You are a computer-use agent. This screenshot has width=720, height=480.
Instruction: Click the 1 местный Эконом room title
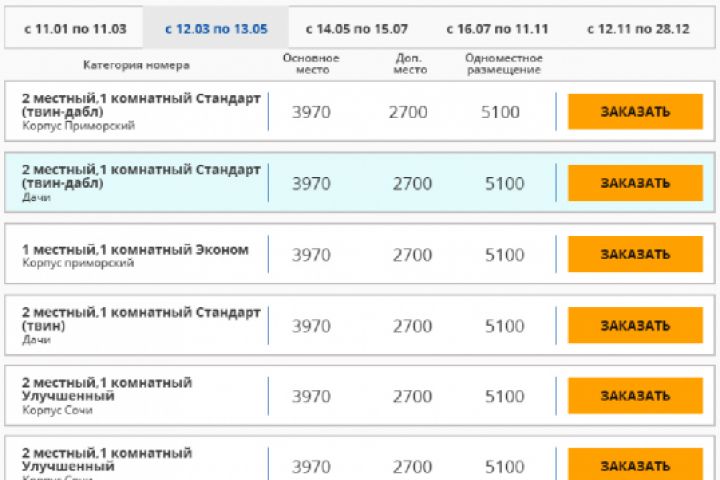tap(135, 249)
